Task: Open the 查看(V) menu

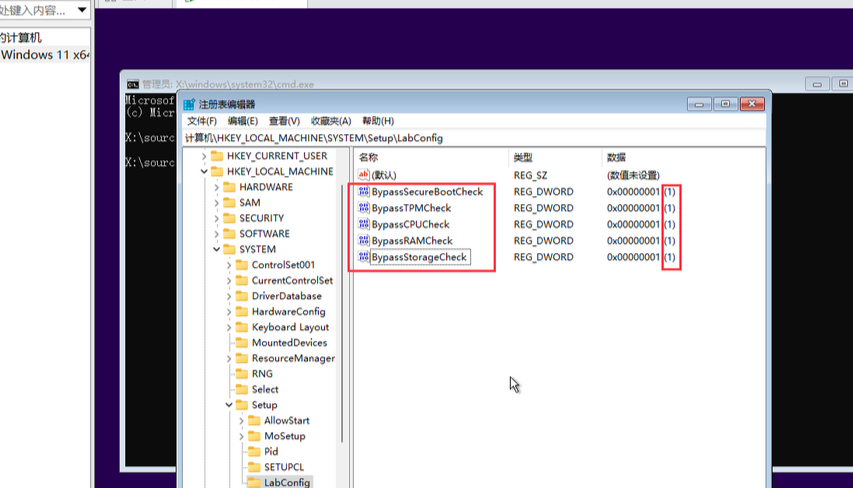Action: (x=284, y=121)
